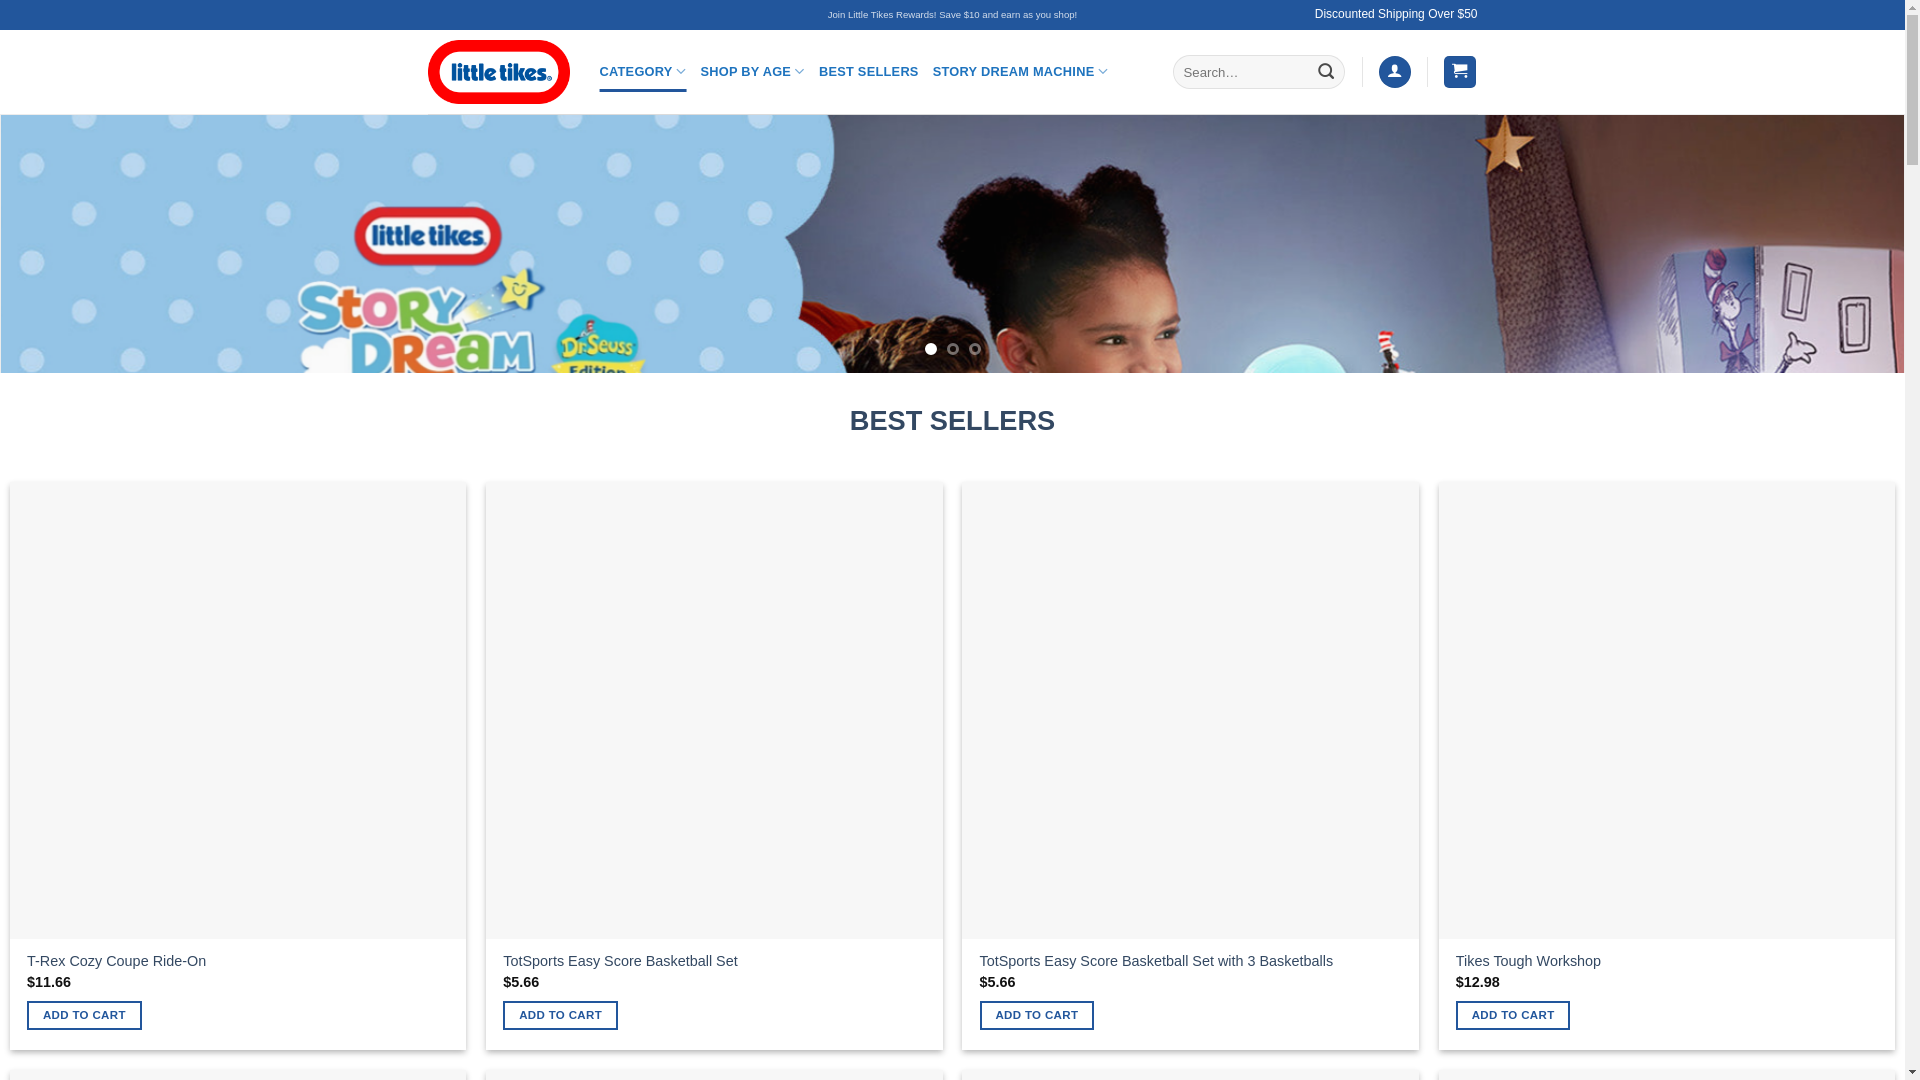Click the Story Dream Machine banner
Screen dimensions: 1920x1080
pyautogui.click(x=952, y=244)
